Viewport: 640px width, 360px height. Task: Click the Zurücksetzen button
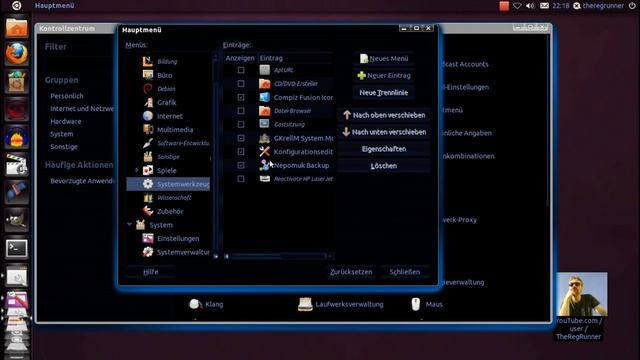tap(351, 272)
